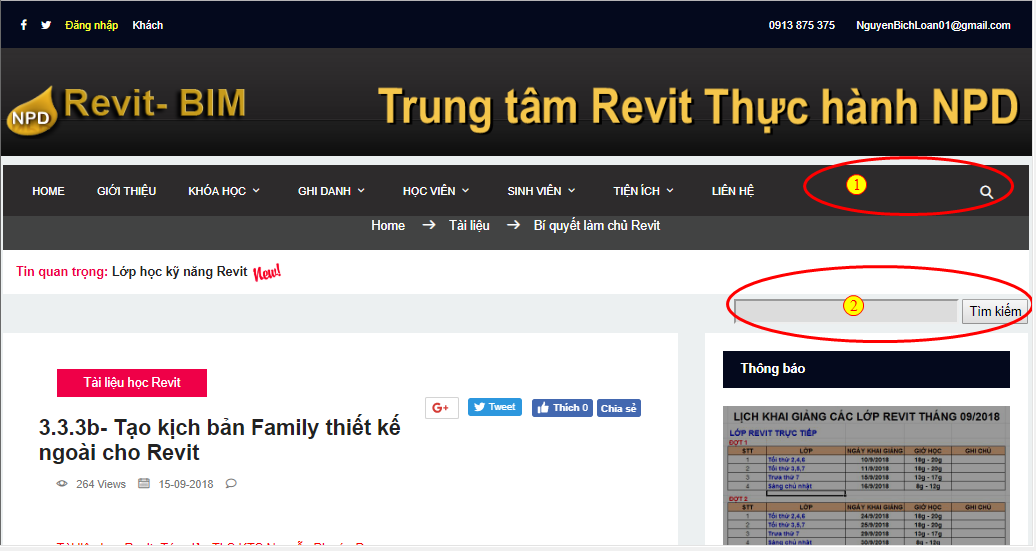Click the magnifier search icon in navbar
The image size is (1036, 551).
tap(986, 192)
